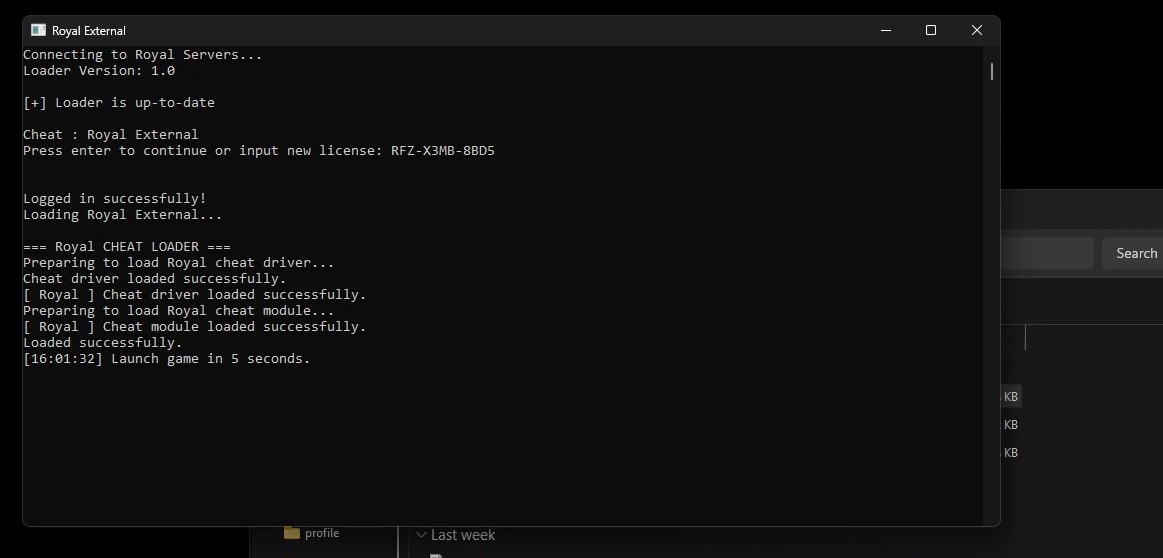This screenshot has height=558, width=1163.
Task: Open the profile folder icon in sidebar
Action: (291, 533)
